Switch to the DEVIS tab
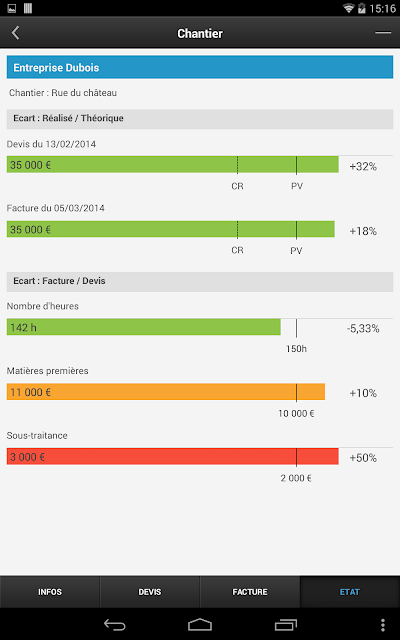The image size is (400, 640). [x=150, y=592]
